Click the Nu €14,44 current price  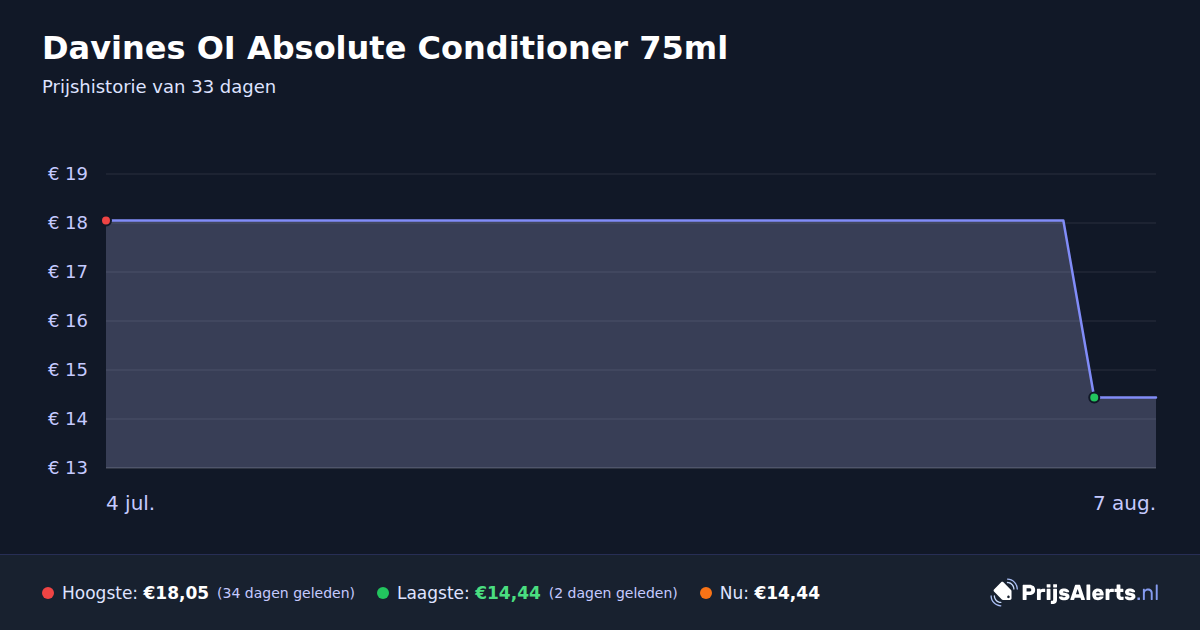[787, 593]
